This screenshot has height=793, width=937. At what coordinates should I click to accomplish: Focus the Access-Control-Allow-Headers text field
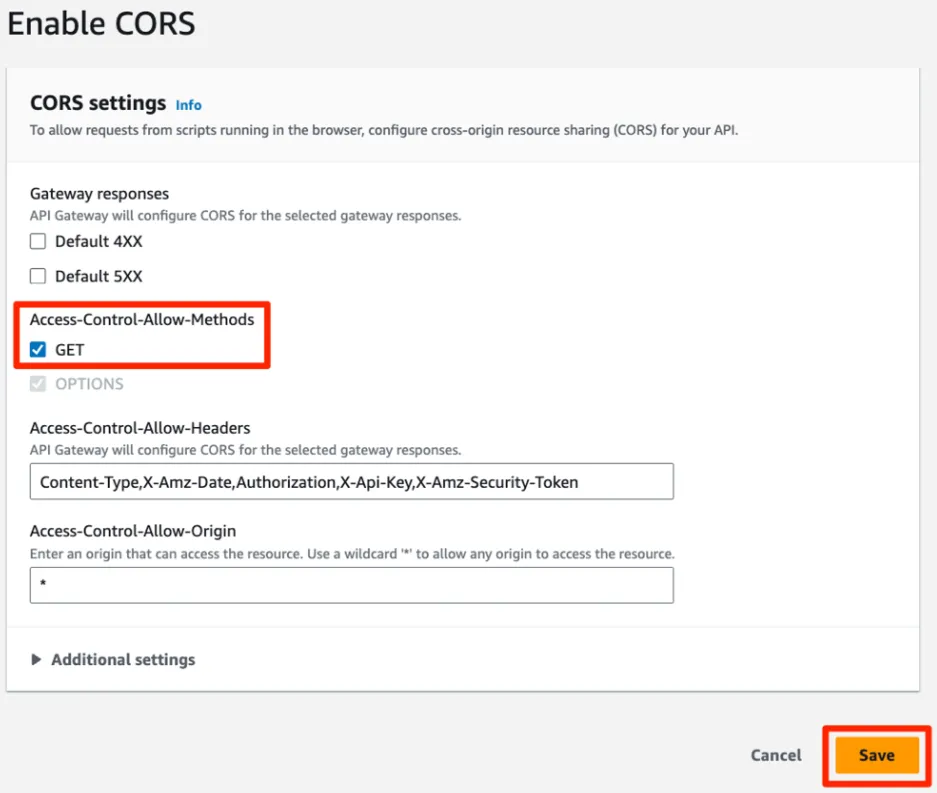351,481
